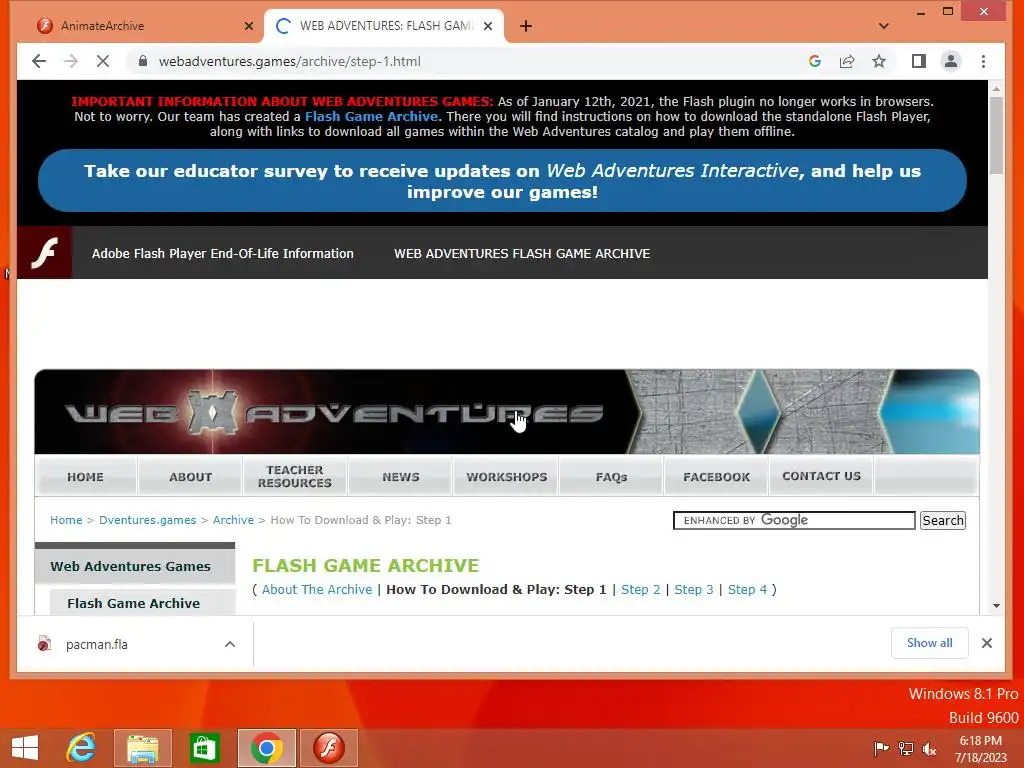1024x768 pixels.
Task: Click the page scrollbar up arrow
Action: [x=996, y=88]
